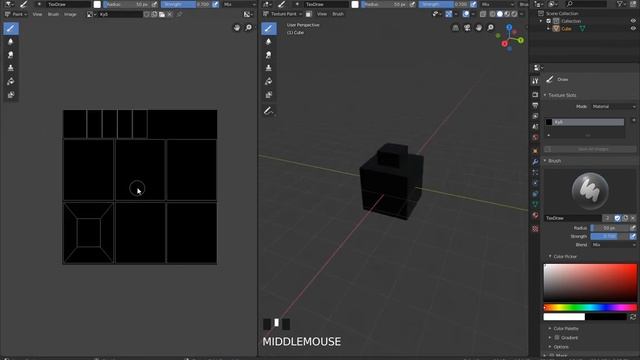Open the Tool tab in the properties editor
The image size is (640, 360).
pyautogui.click(x=535, y=81)
